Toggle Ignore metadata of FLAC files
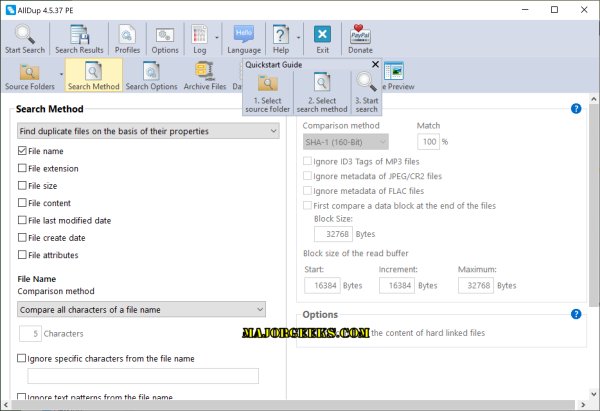600x411 pixels. [x=307, y=191]
